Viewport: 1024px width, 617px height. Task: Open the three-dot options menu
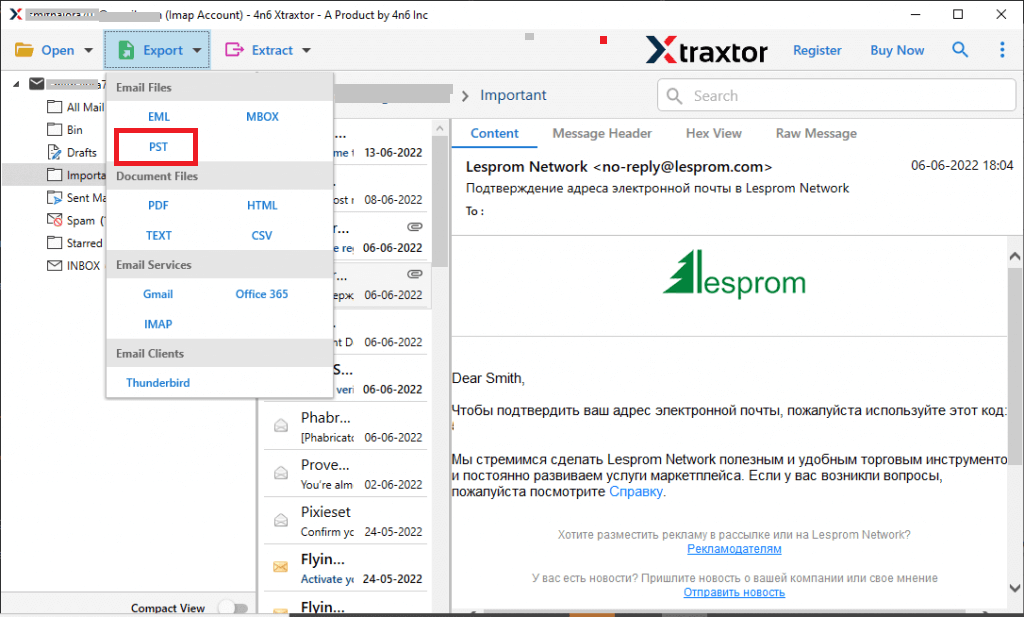coord(1002,49)
